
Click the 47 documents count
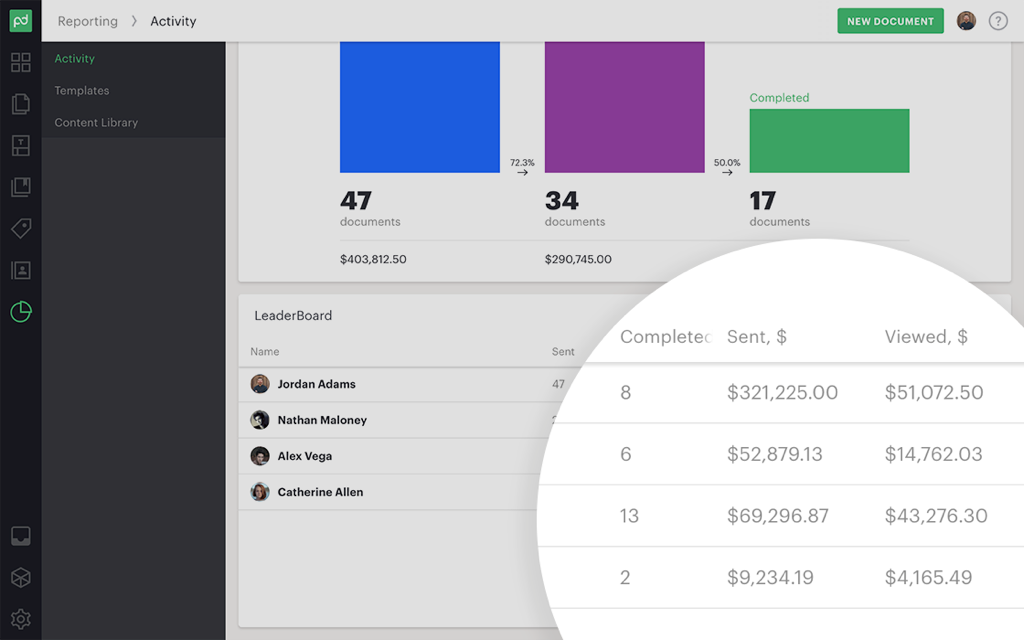pos(356,200)
